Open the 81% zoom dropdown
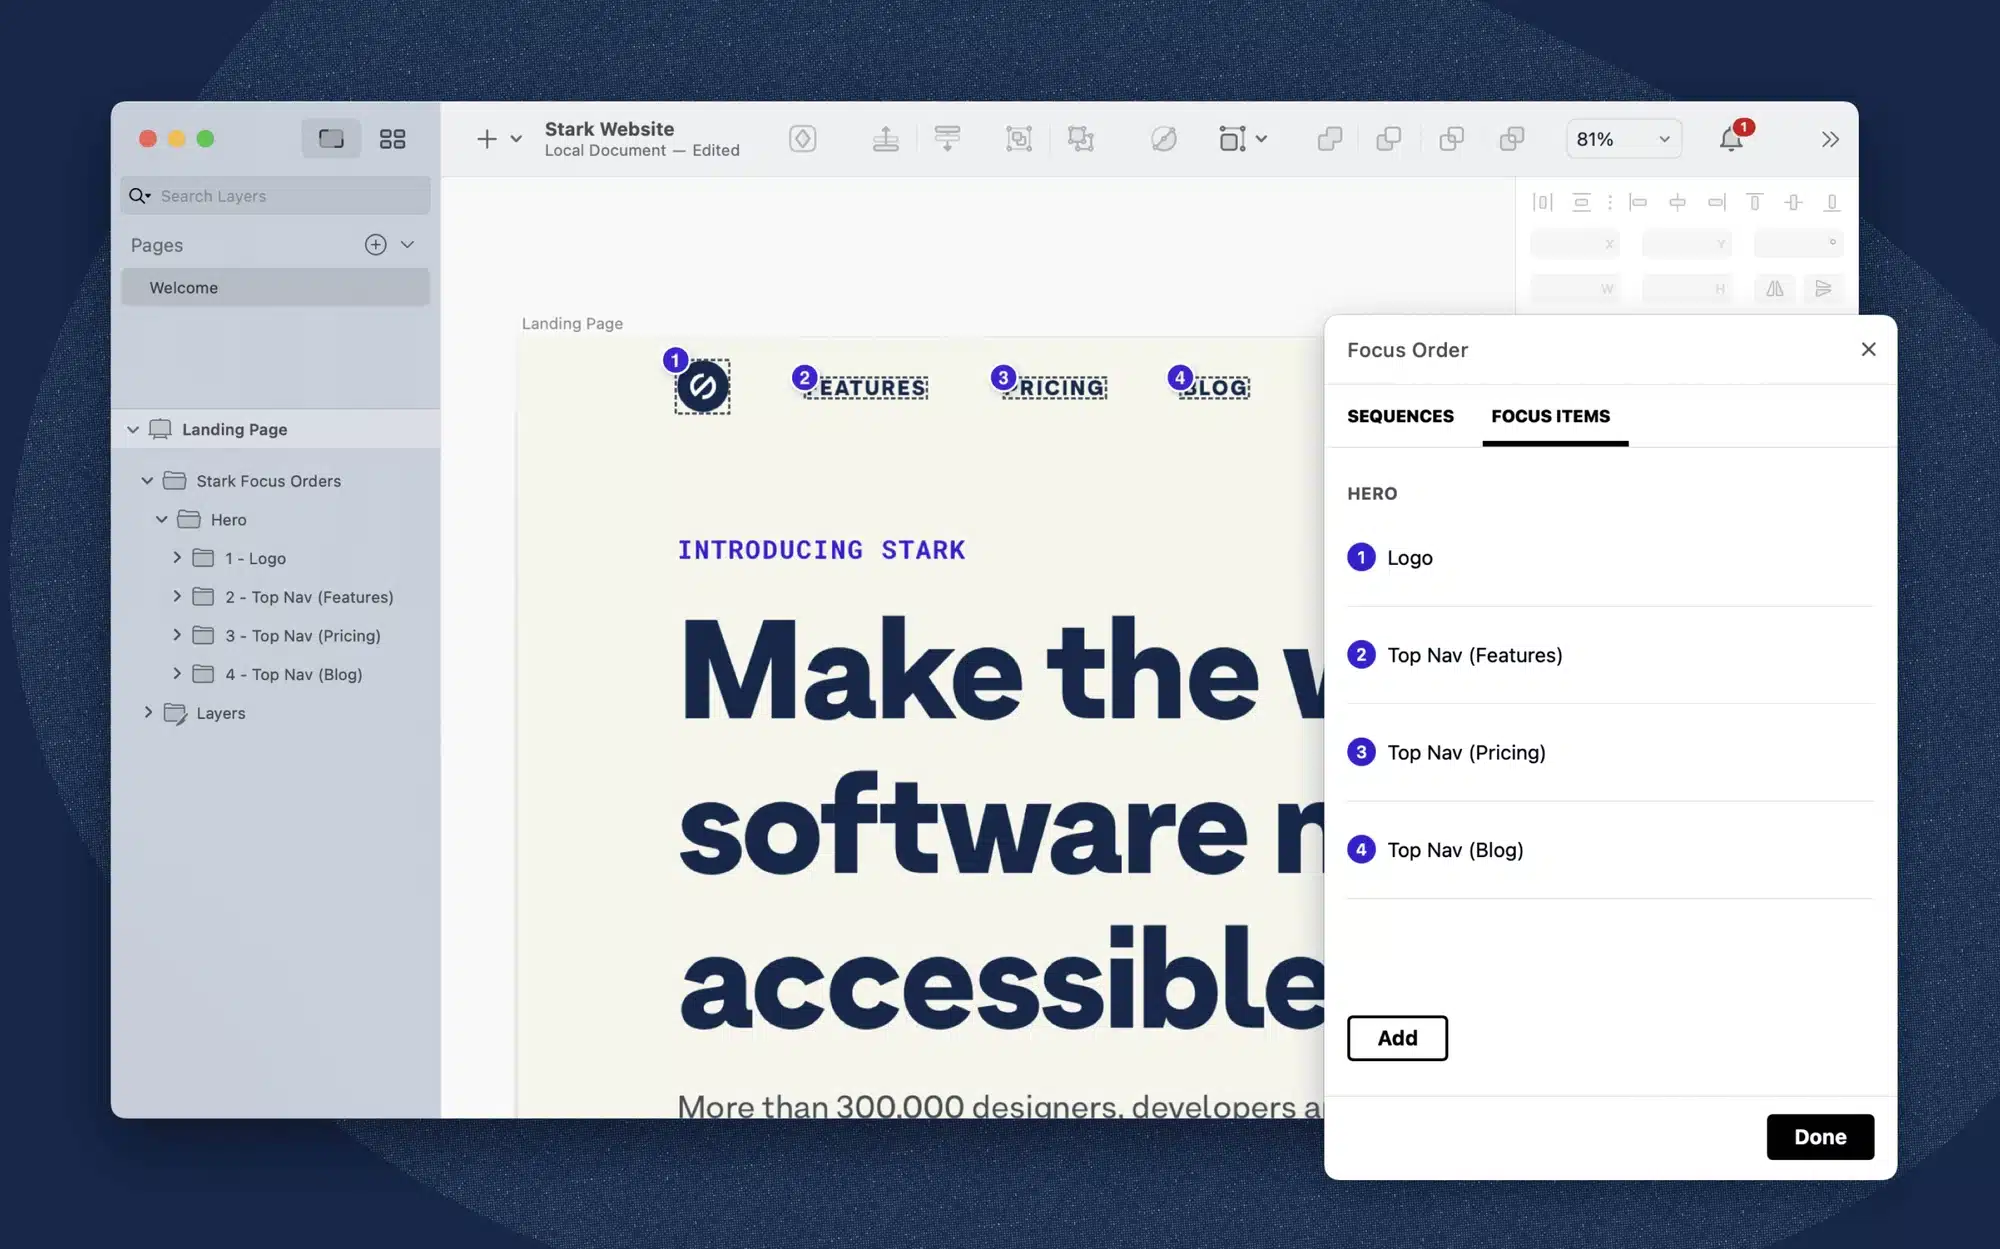This screenshot has height=1249, width=2000. pyautogui.click(x=1623, y=139)
